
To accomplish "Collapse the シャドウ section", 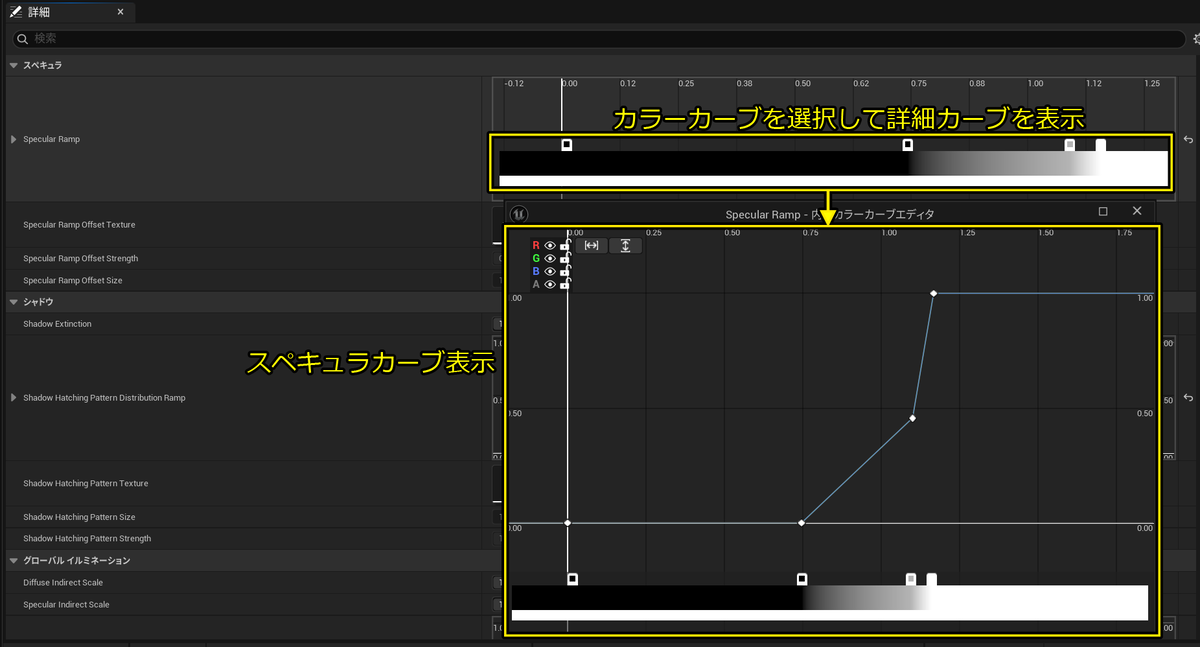I will tap(14, 301).
